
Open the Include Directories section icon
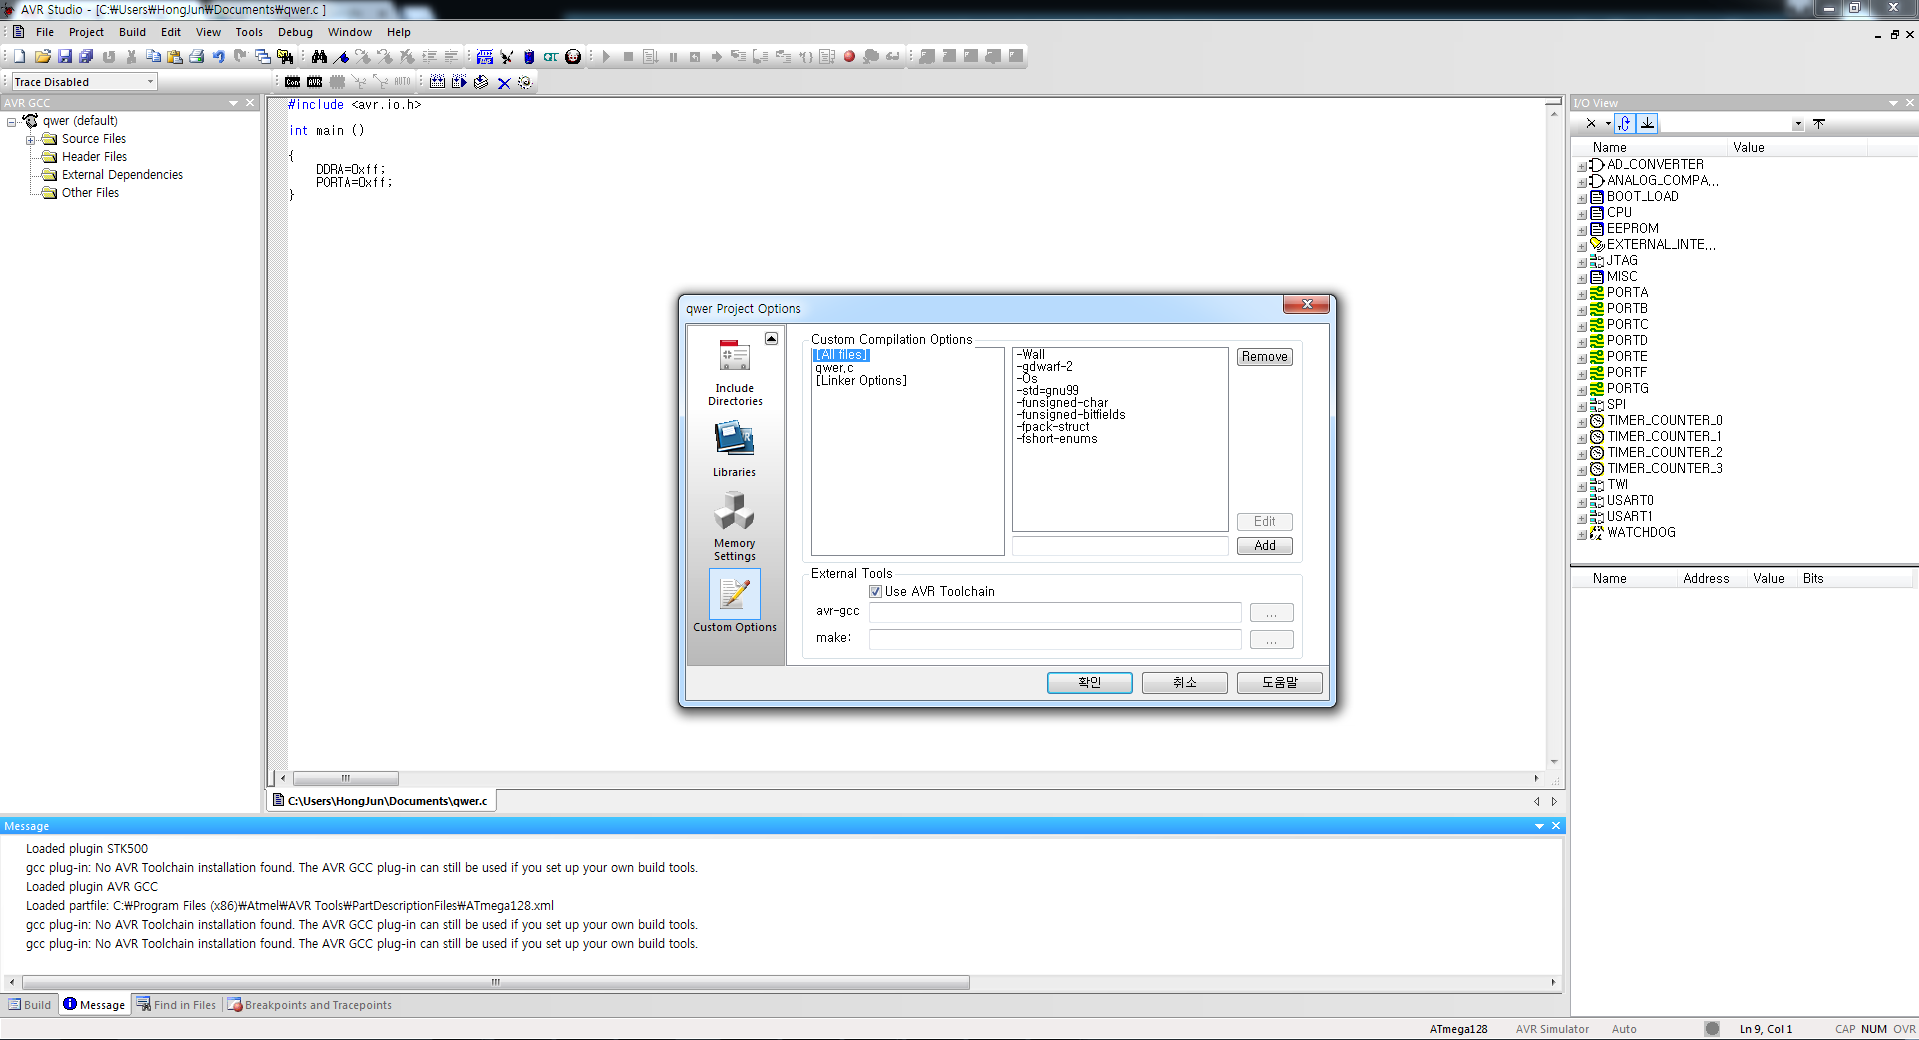734,357
